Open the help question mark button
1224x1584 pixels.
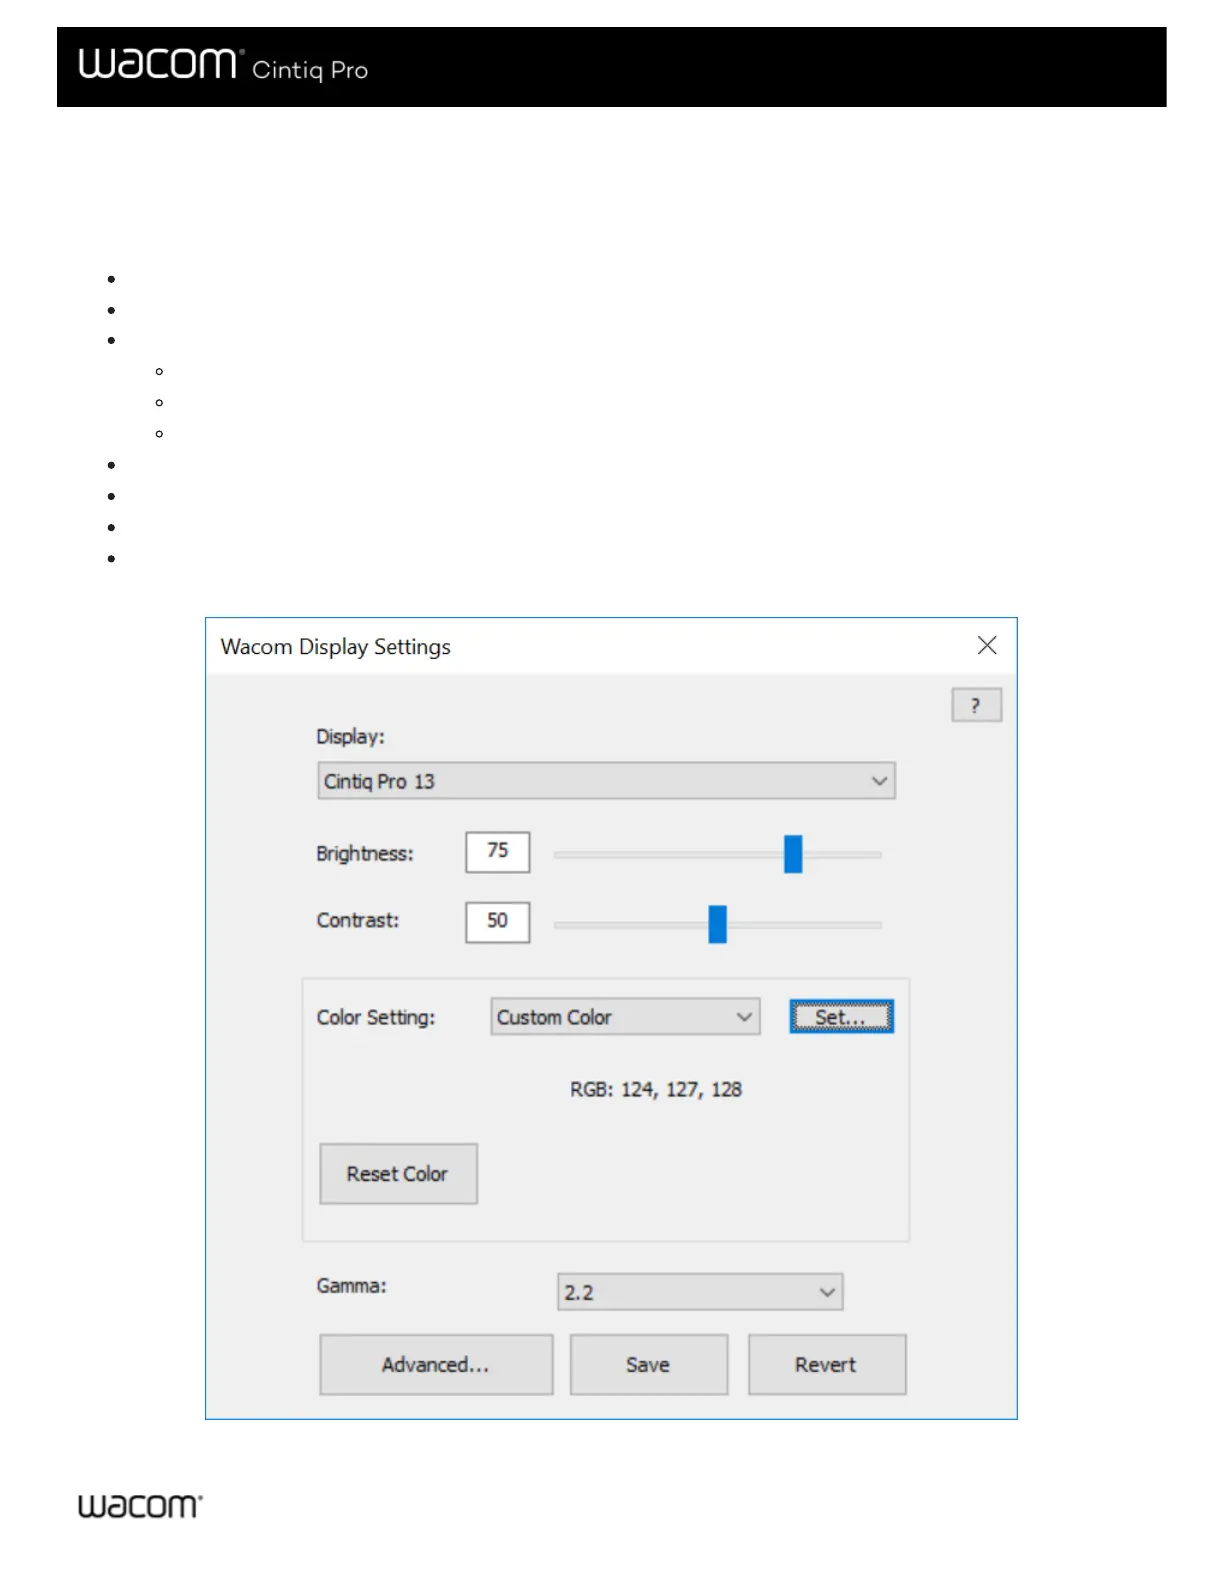click(976, 705)
